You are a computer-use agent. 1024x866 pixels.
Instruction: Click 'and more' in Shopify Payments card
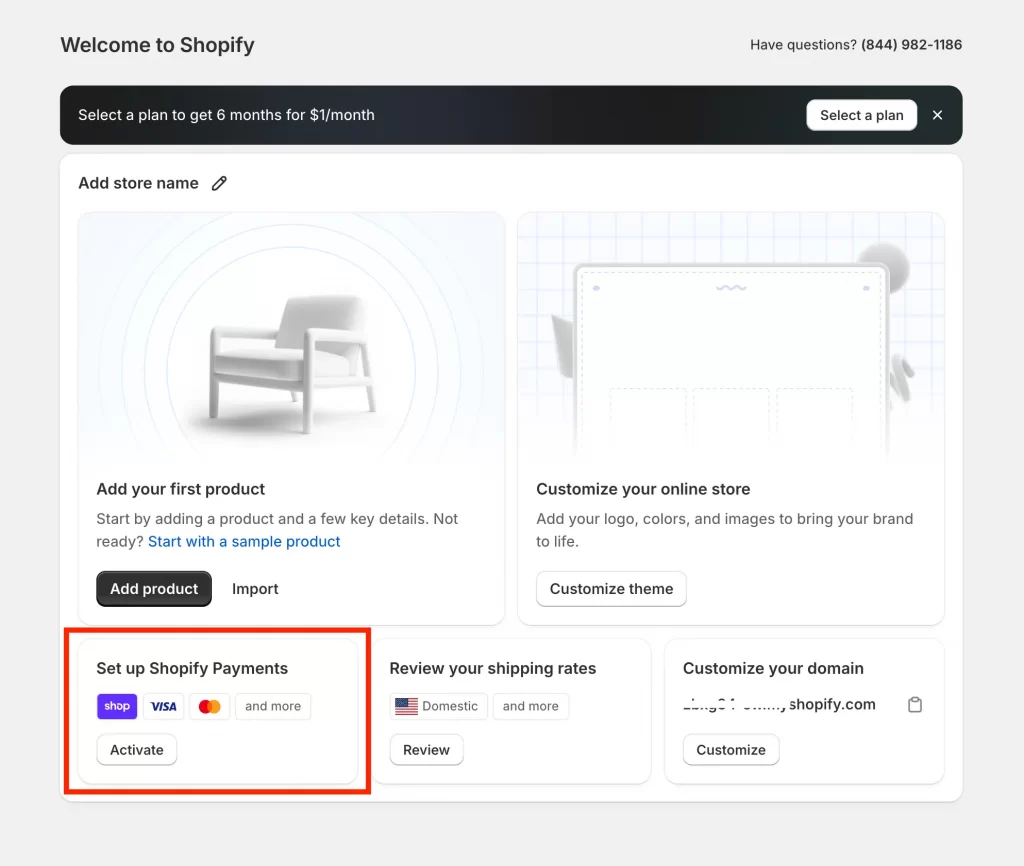tap(273, 706)
